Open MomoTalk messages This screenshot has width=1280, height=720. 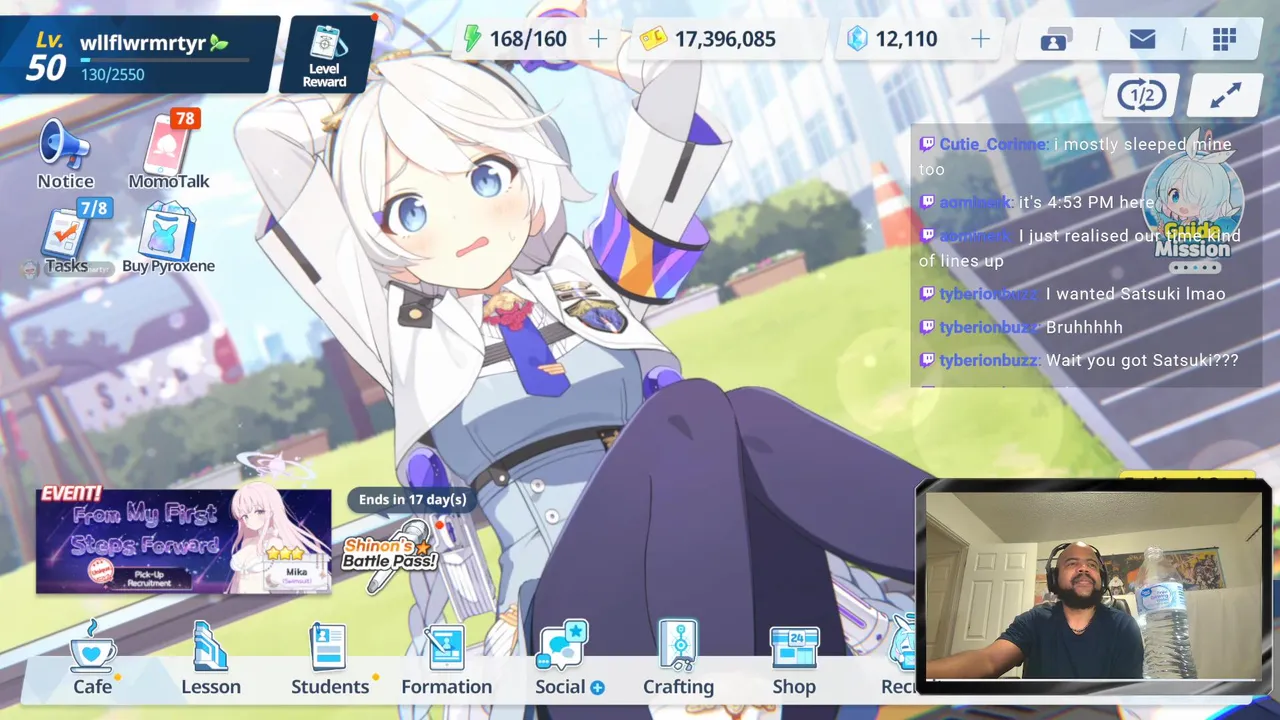(x=168, y=150)
